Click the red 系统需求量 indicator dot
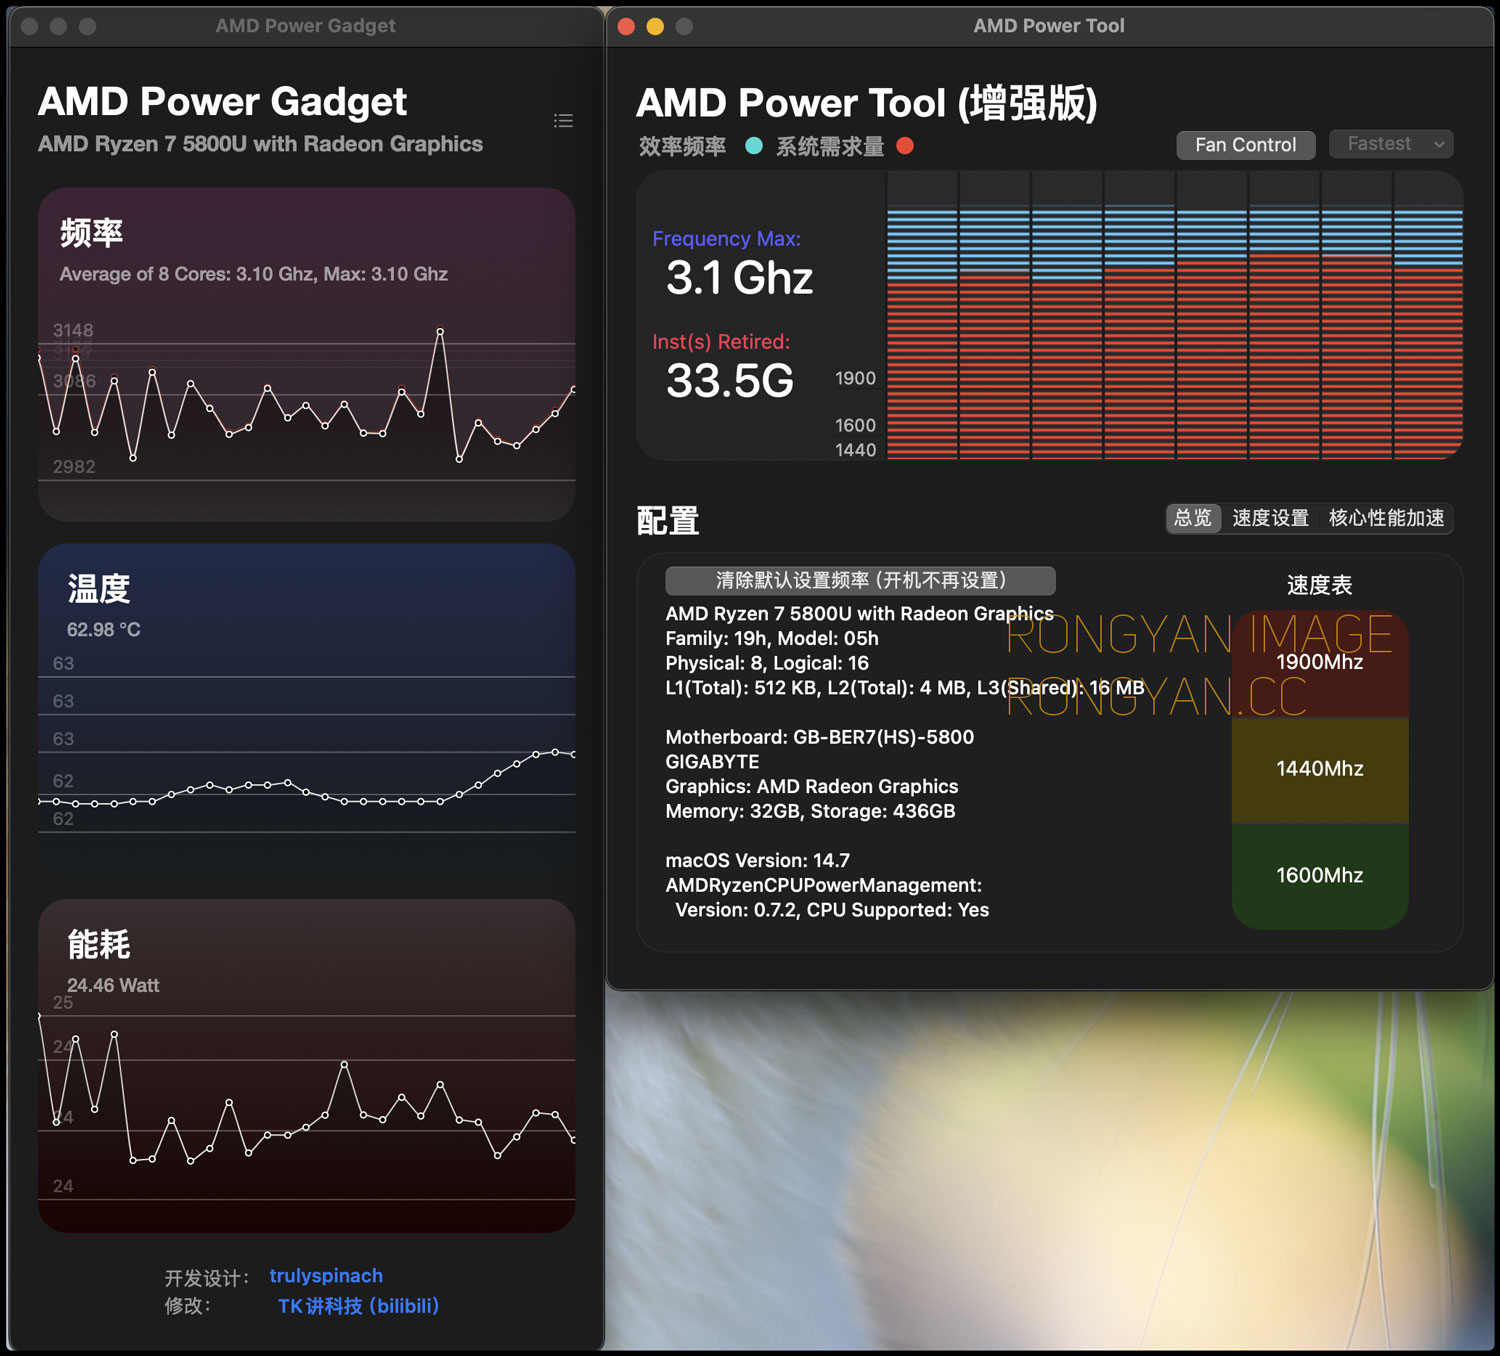This screenshot has height=1356, width=1500. pyautogui.click(x=905, y=146)
